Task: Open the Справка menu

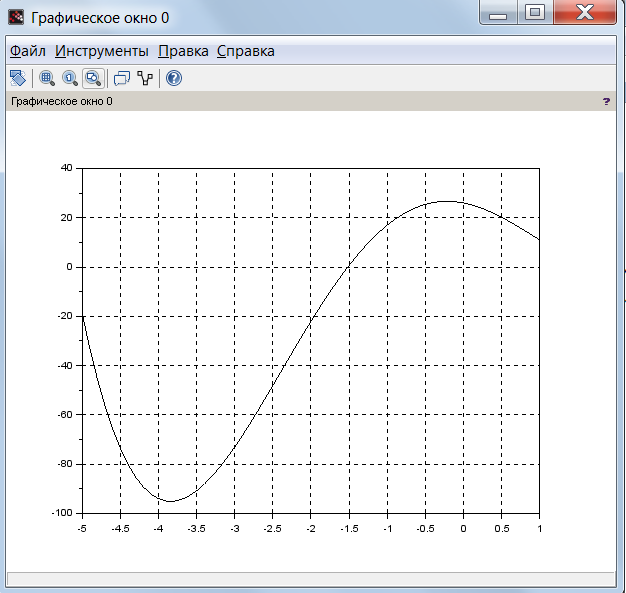Action: [246, 51]
